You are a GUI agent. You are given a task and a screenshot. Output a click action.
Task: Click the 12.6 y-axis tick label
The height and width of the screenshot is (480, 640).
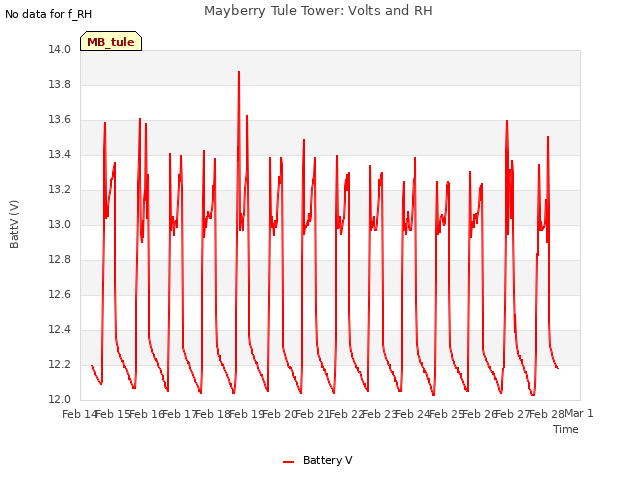point(60,294)
